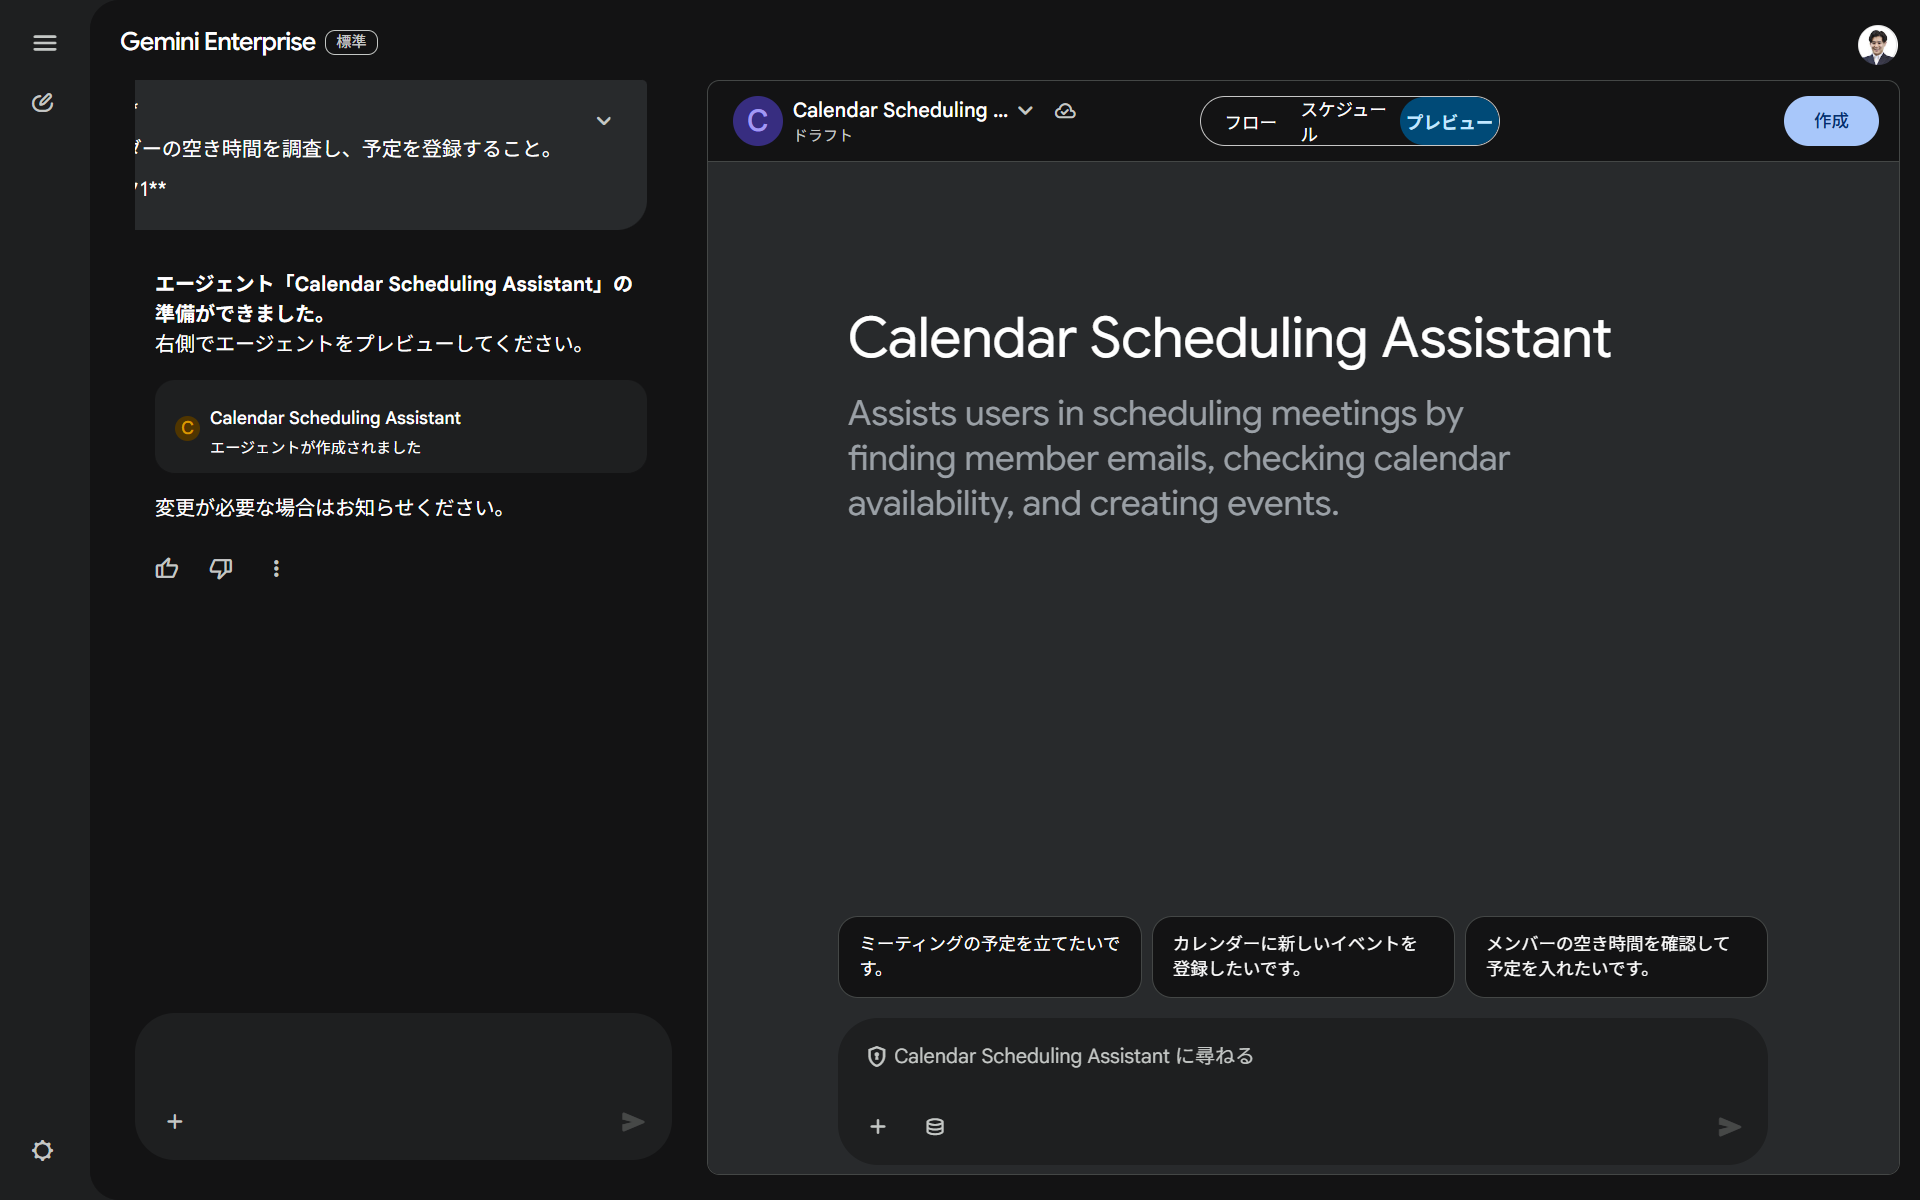Screen dimensions: 1920x1200
Task: Click the ドラフト status text
Action: (822, 136)
